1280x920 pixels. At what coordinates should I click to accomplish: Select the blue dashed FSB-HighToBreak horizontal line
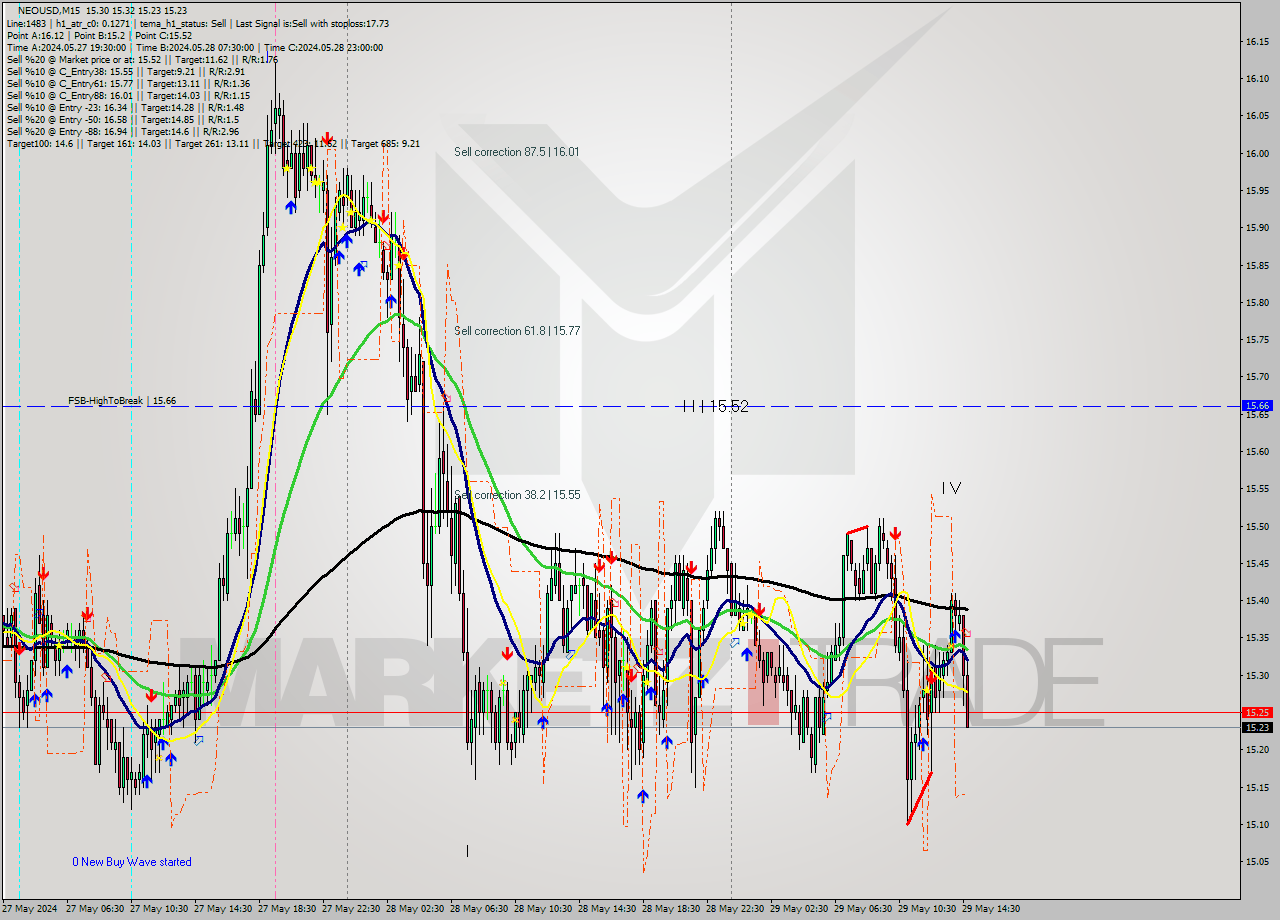coord(620,406)
